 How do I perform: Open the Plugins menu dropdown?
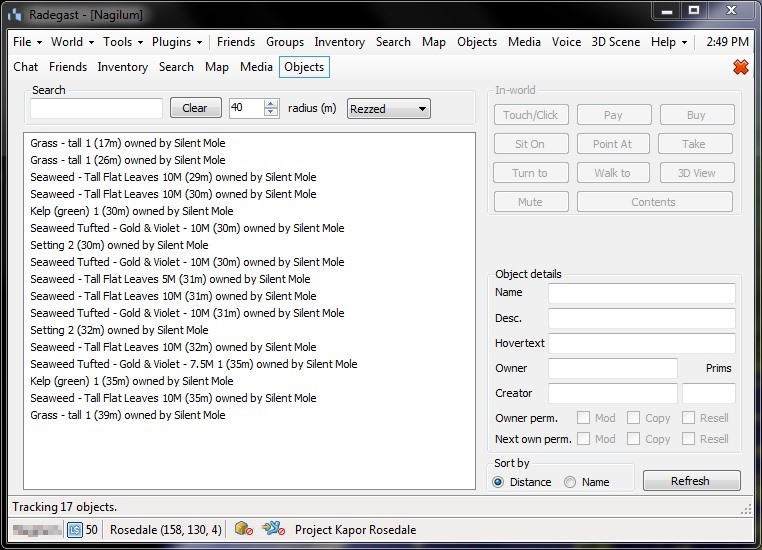[x=177, y=42]
